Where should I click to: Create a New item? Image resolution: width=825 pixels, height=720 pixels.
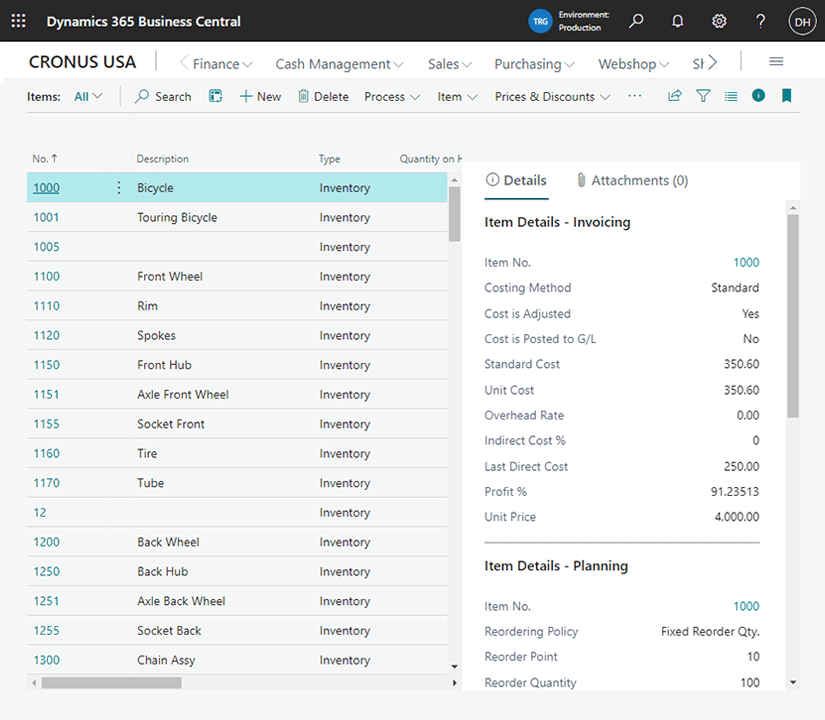point(260,96)
